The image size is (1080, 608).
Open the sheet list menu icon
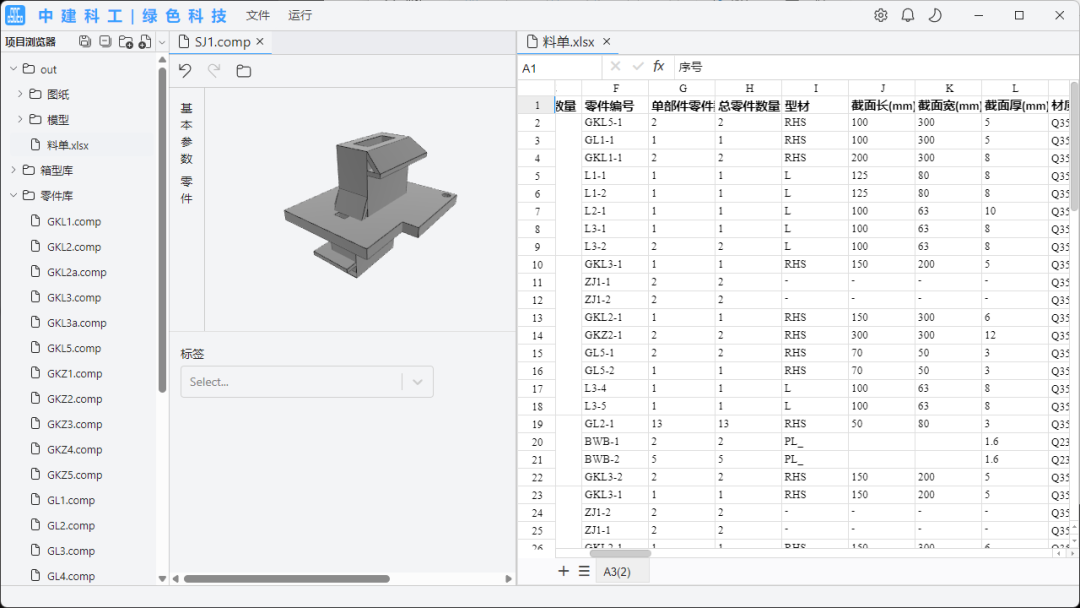[x=584, y=571]
